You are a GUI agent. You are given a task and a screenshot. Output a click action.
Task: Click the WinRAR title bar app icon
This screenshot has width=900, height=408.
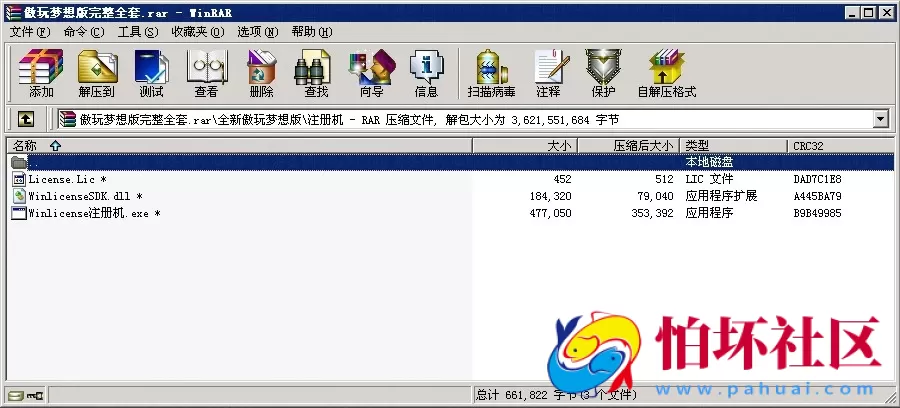click(13, 13)
